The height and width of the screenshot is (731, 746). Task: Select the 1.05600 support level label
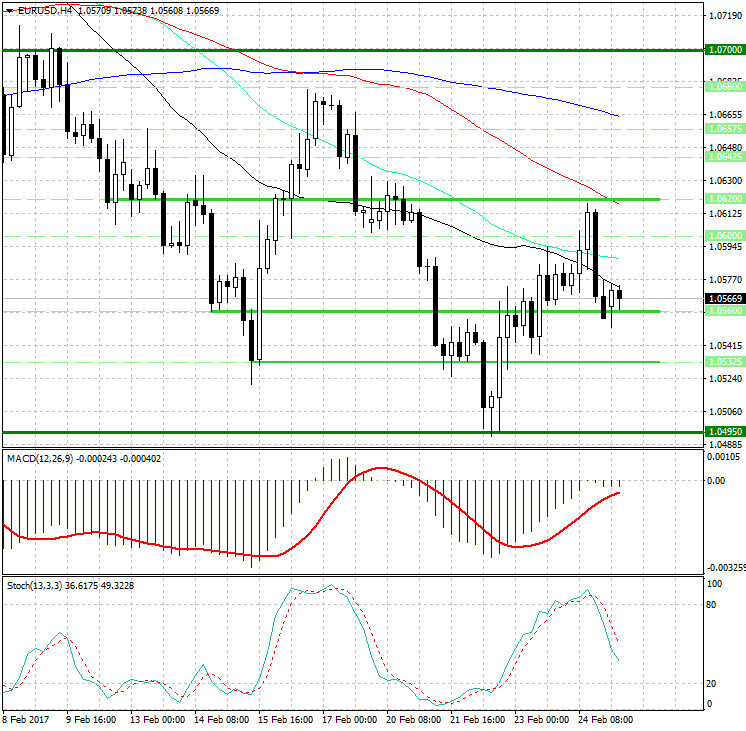(x=725, y=310)
